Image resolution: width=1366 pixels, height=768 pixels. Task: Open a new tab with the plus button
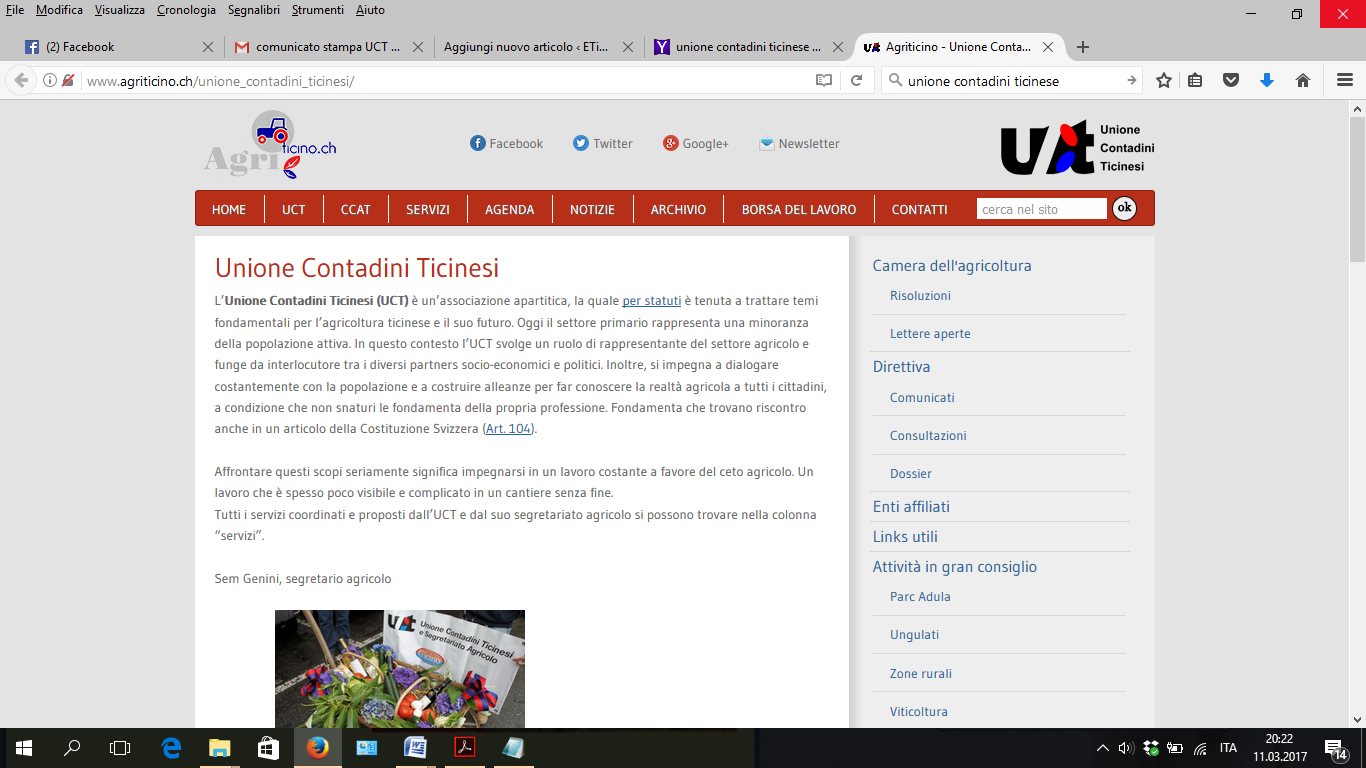(x=1083, y=47)
